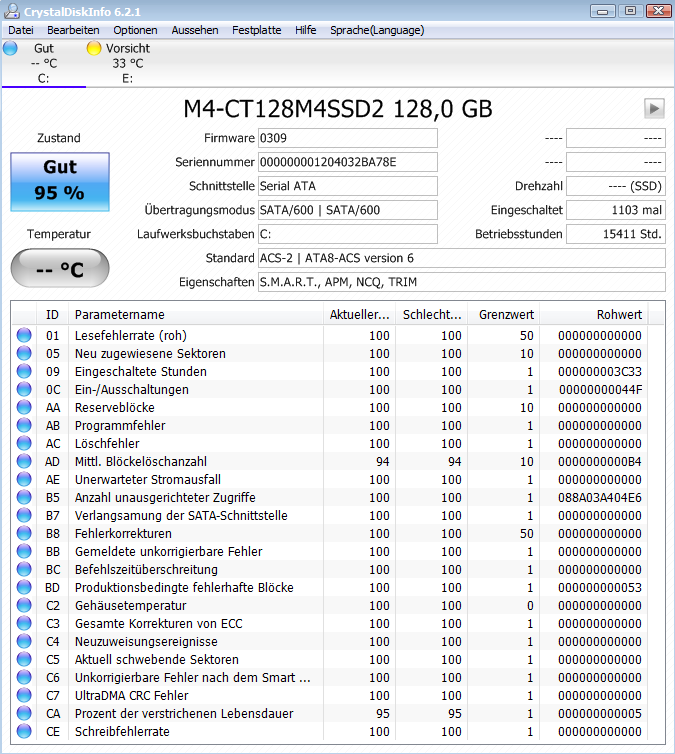Viewport: 675px width, 754px height.
Task: Click status icon of Schreibfehlerrate row
Action: pyautogui.click(x=24, y=731)
